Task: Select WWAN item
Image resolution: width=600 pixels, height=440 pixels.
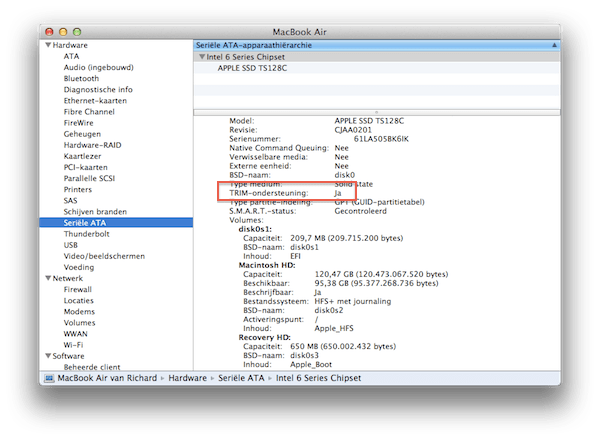Action: click(x=75, y=334)
